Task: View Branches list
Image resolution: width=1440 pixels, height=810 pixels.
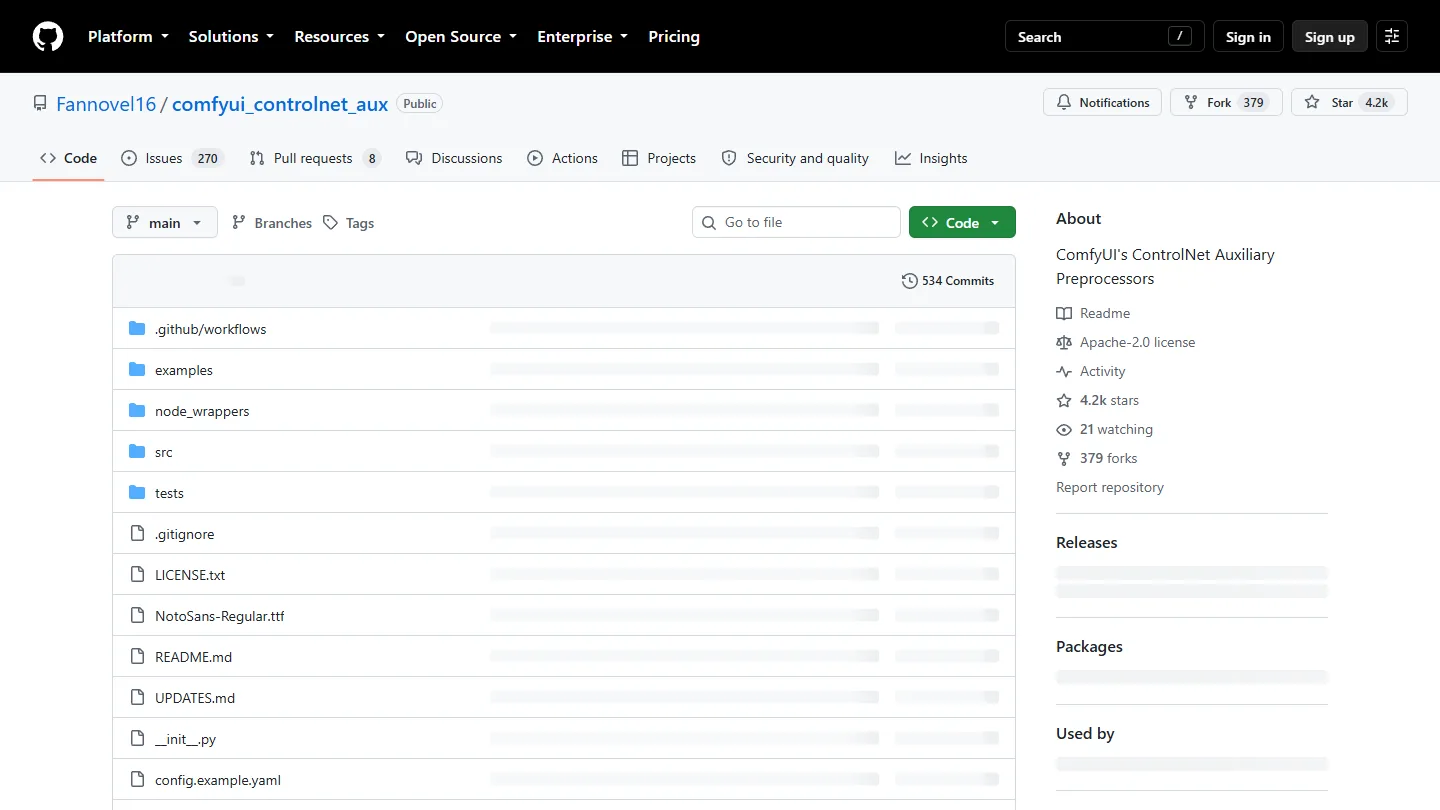Action: (272, 223)
